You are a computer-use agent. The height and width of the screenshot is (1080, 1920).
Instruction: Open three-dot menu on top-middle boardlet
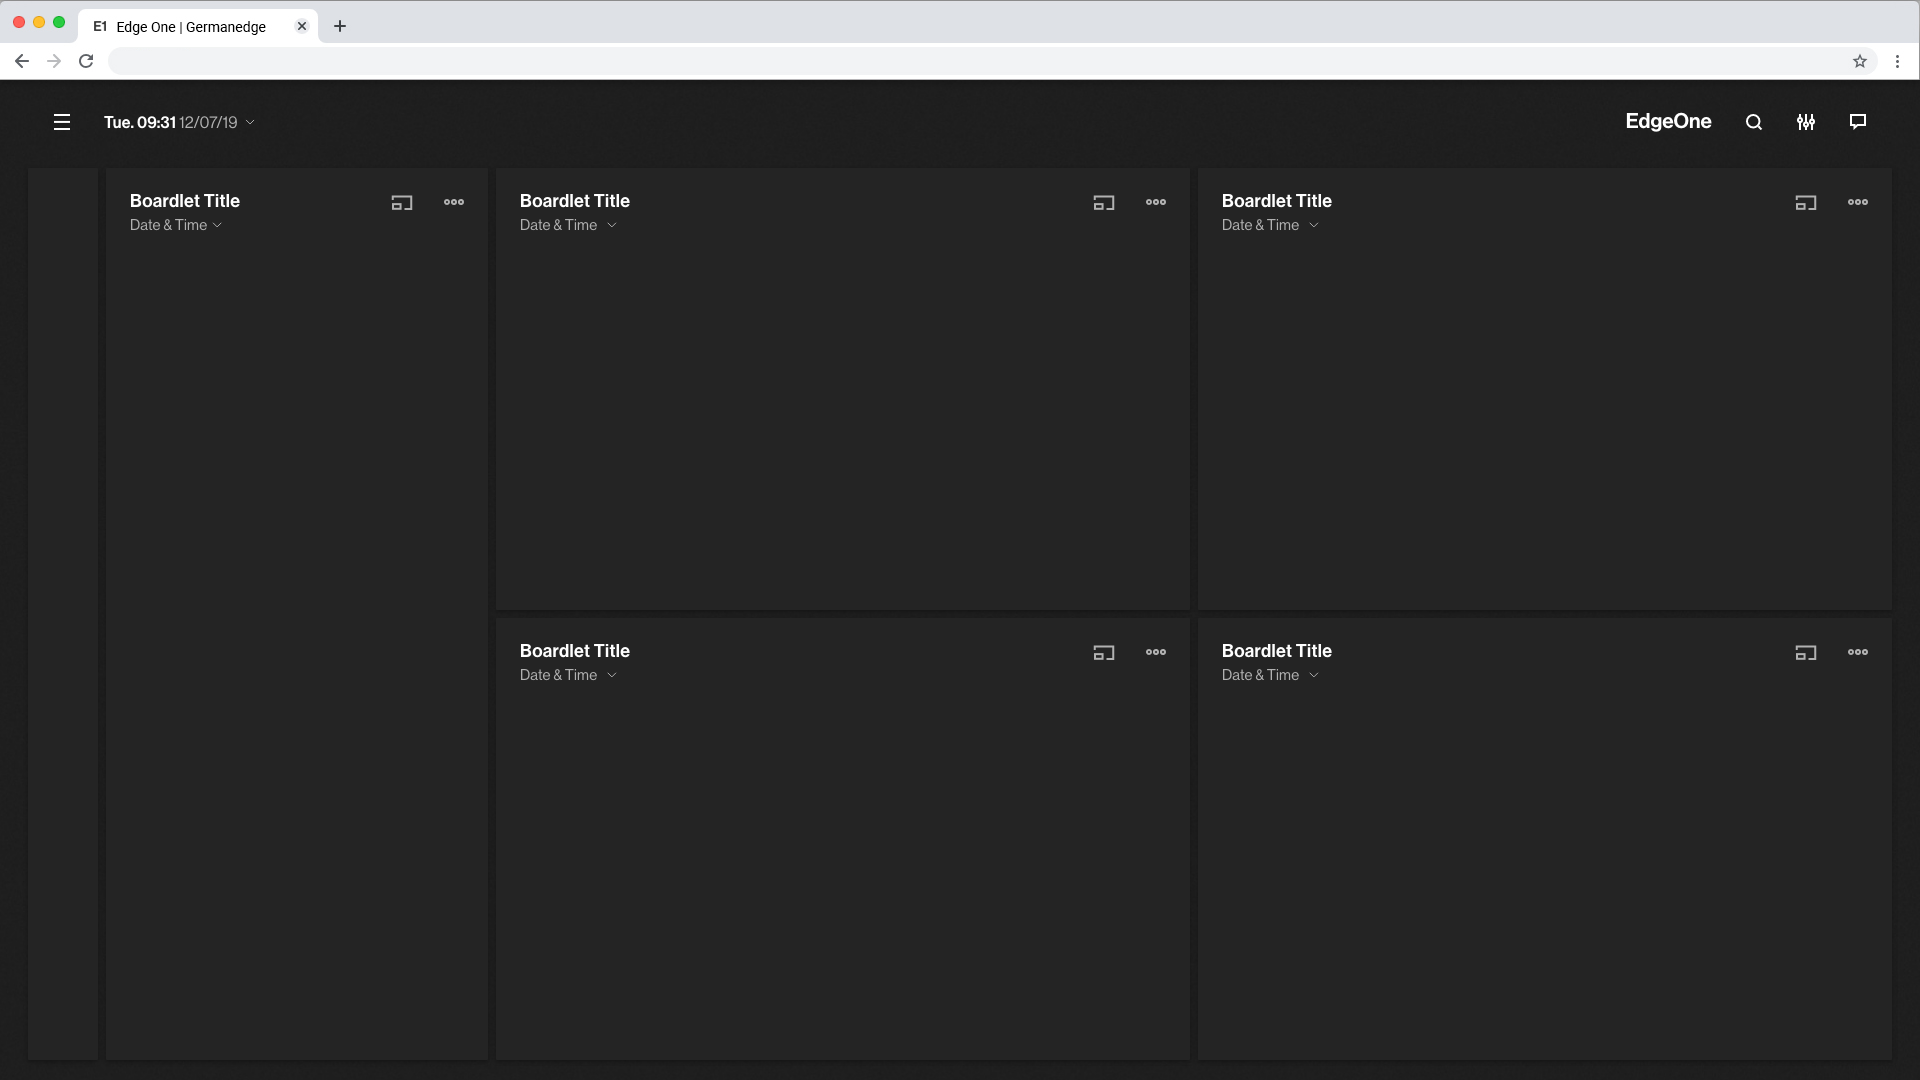pos(1156,202)
